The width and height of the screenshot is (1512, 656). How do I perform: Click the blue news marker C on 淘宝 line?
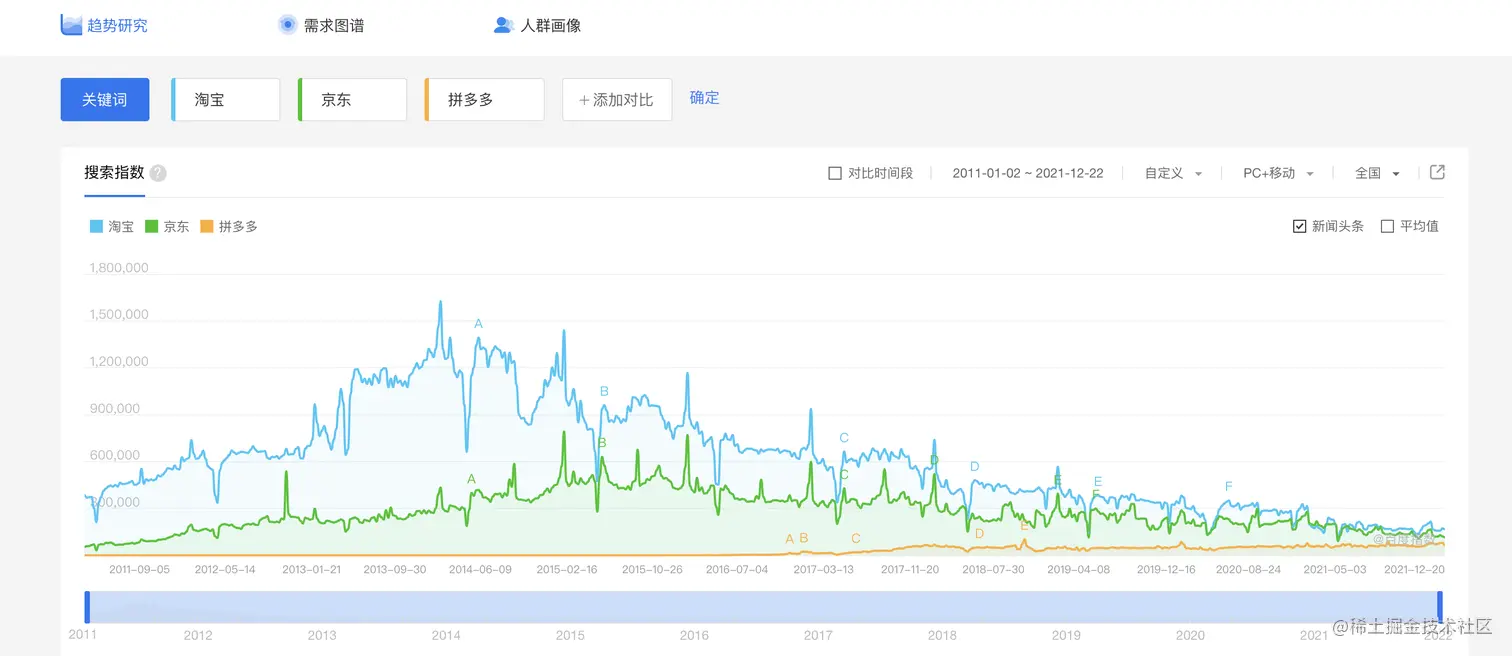click(844, 438)
